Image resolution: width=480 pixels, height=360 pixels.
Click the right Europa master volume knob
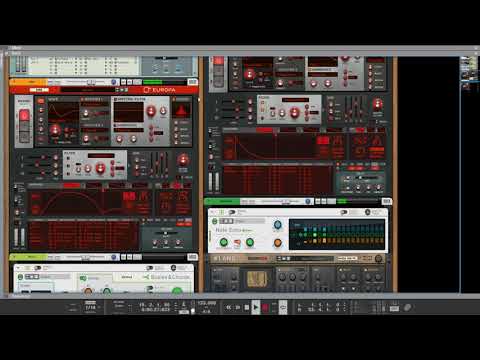click(378, 104)
